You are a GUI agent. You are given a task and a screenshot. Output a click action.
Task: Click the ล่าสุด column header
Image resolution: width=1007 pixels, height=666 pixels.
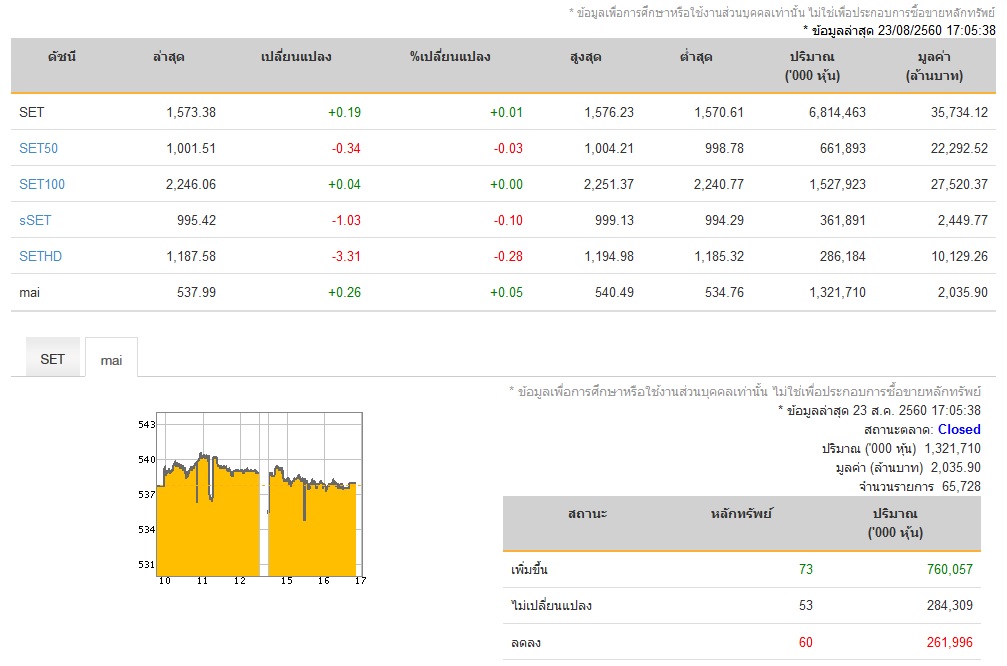[x=168, y=57]
